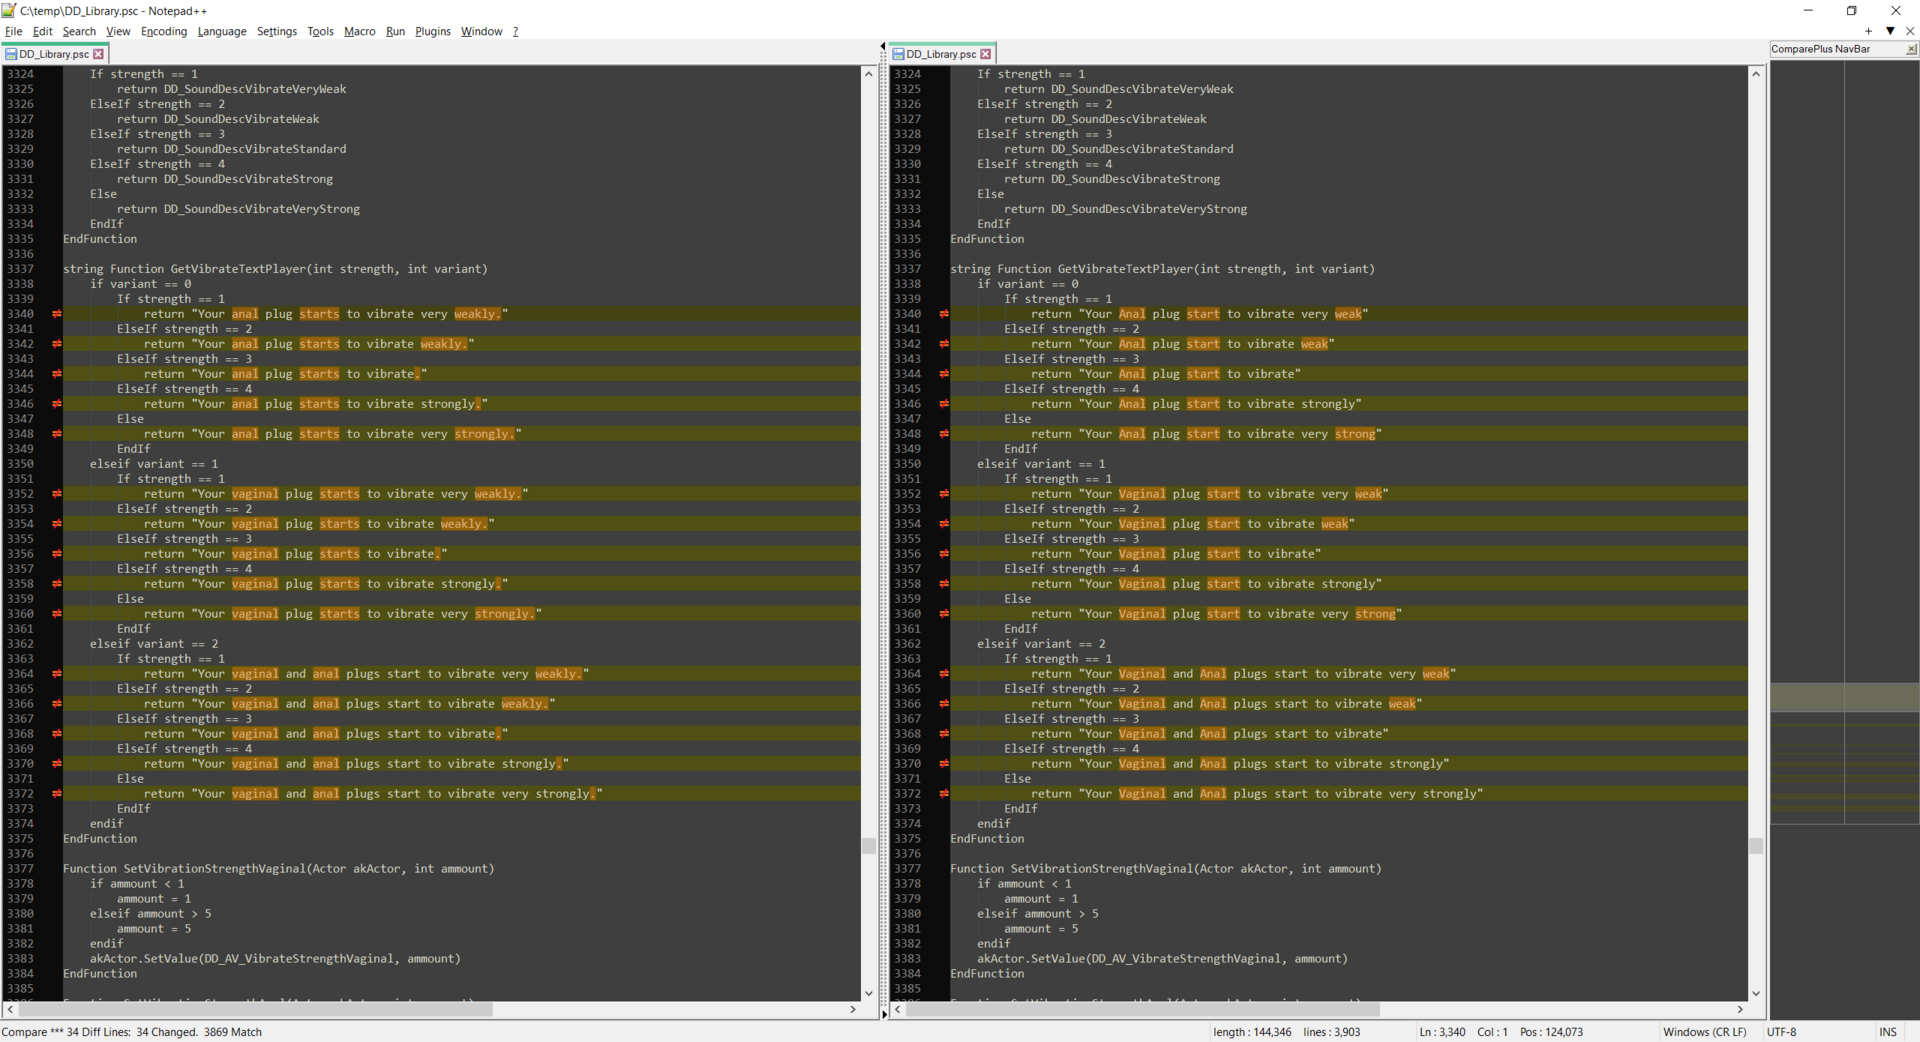Viewport: 1920px width, 1042px height.
Task: Click the 'Windows (CR LF)' line-ending status field
Action: pyautogui.click(x=1704, y=1032)
